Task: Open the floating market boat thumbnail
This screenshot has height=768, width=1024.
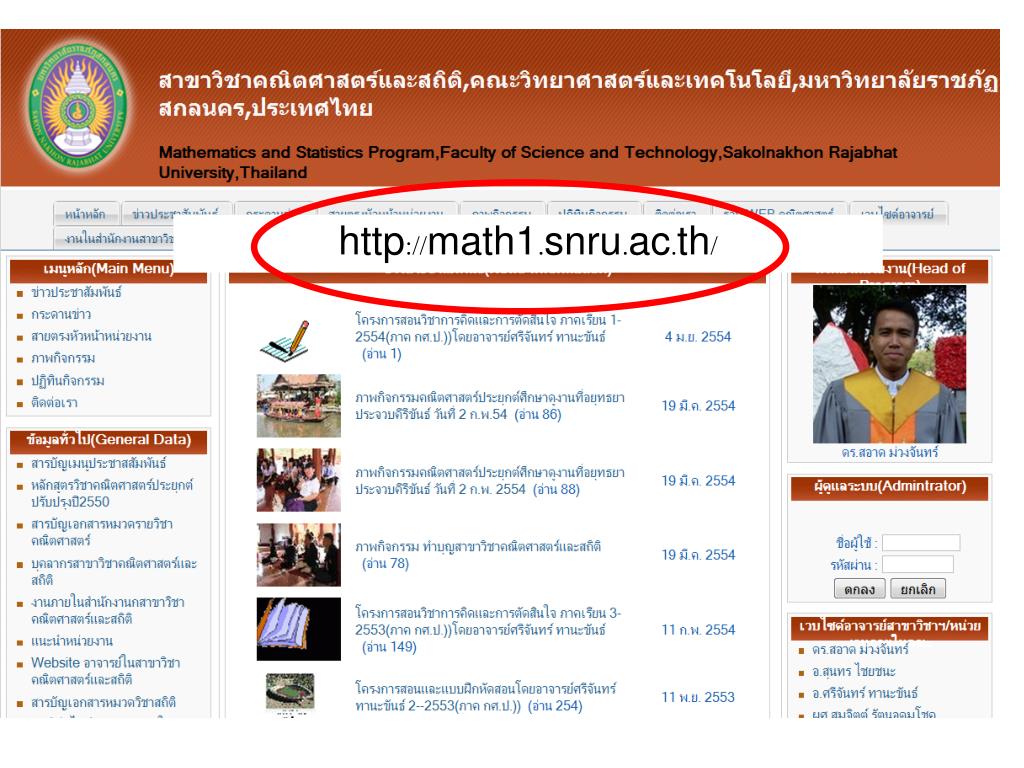Action: [x=298, y=406]
